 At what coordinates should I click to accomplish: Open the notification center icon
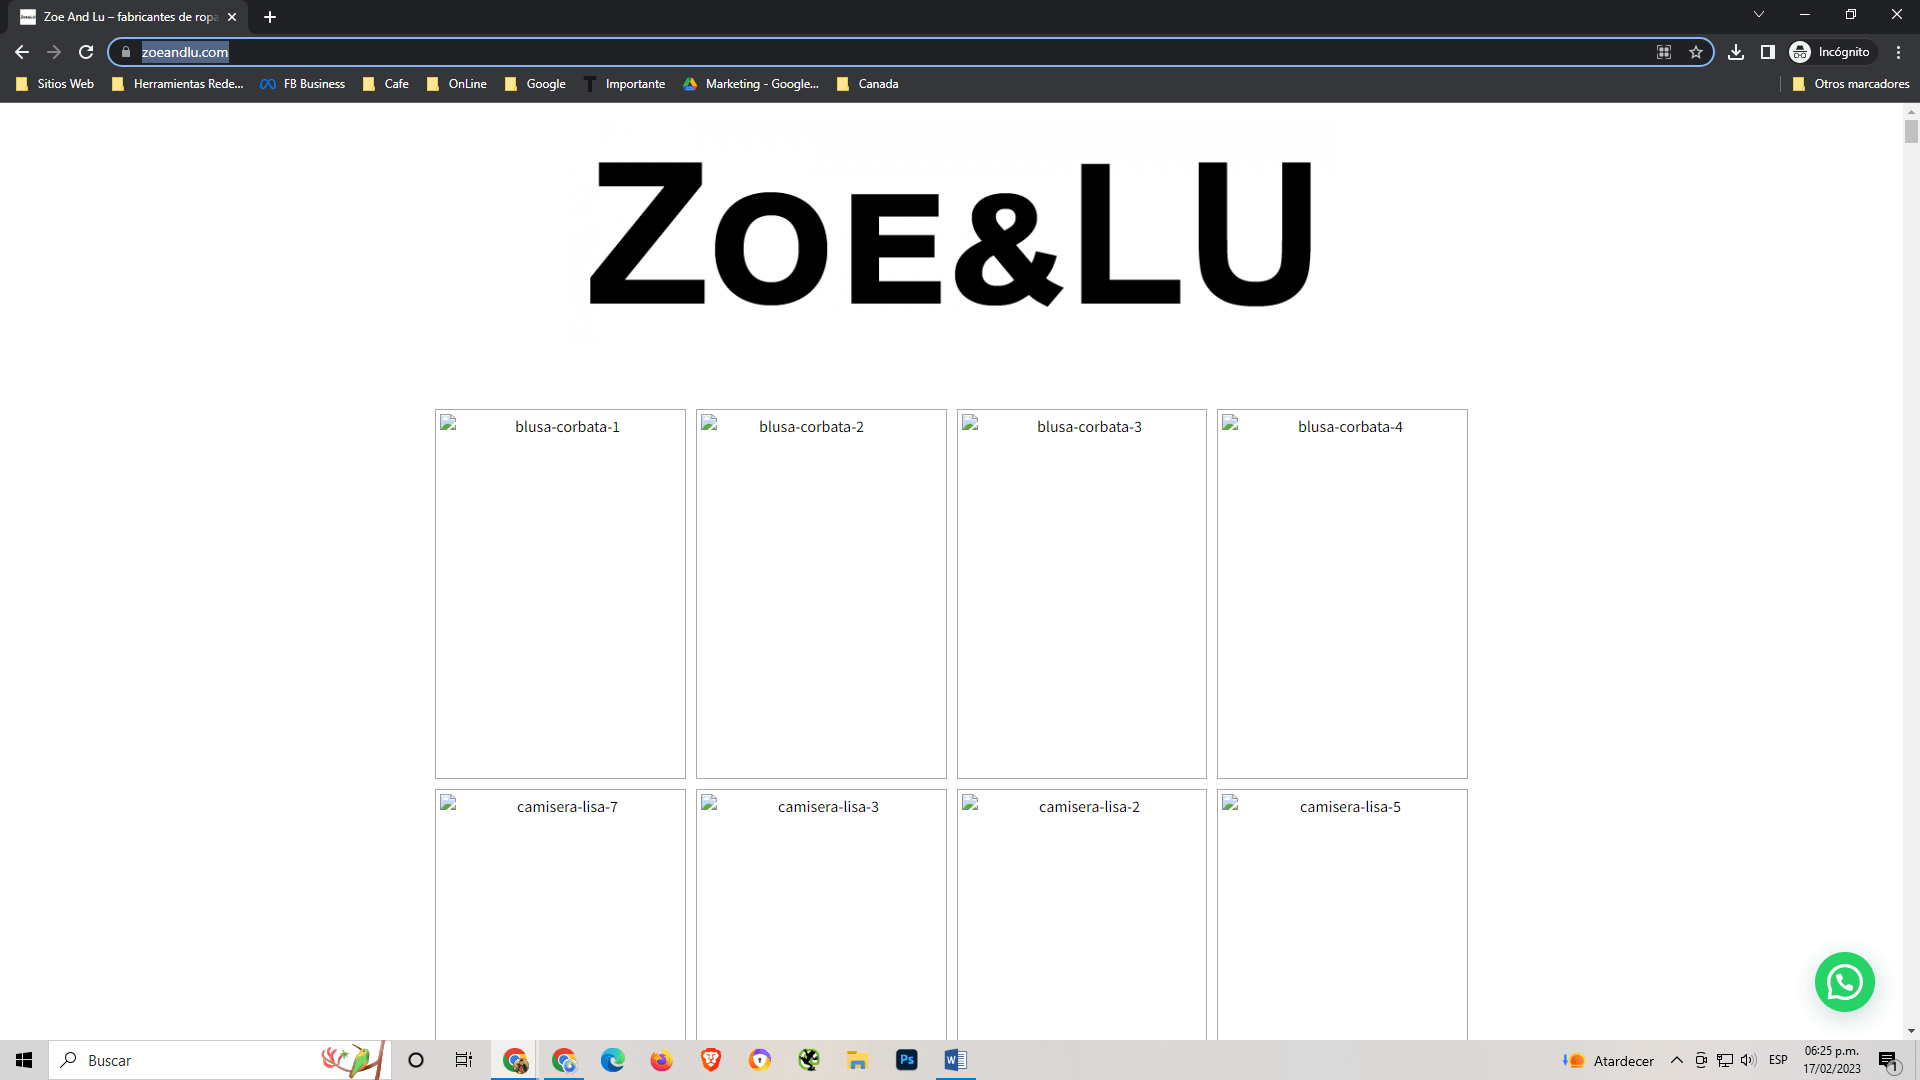[1888, 1061]
